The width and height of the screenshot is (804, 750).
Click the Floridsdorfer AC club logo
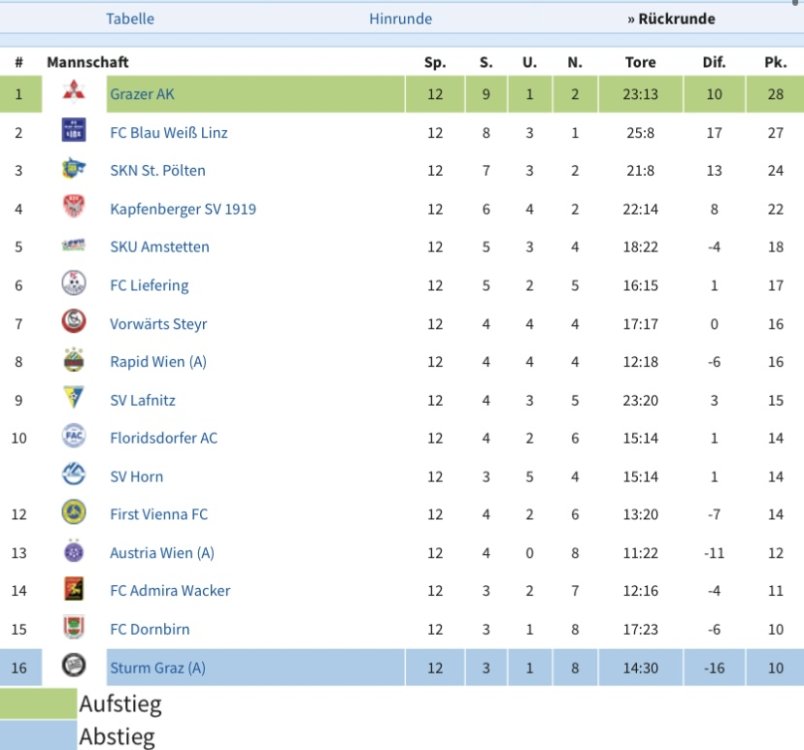pyautogui.click(x=73, y=437)
